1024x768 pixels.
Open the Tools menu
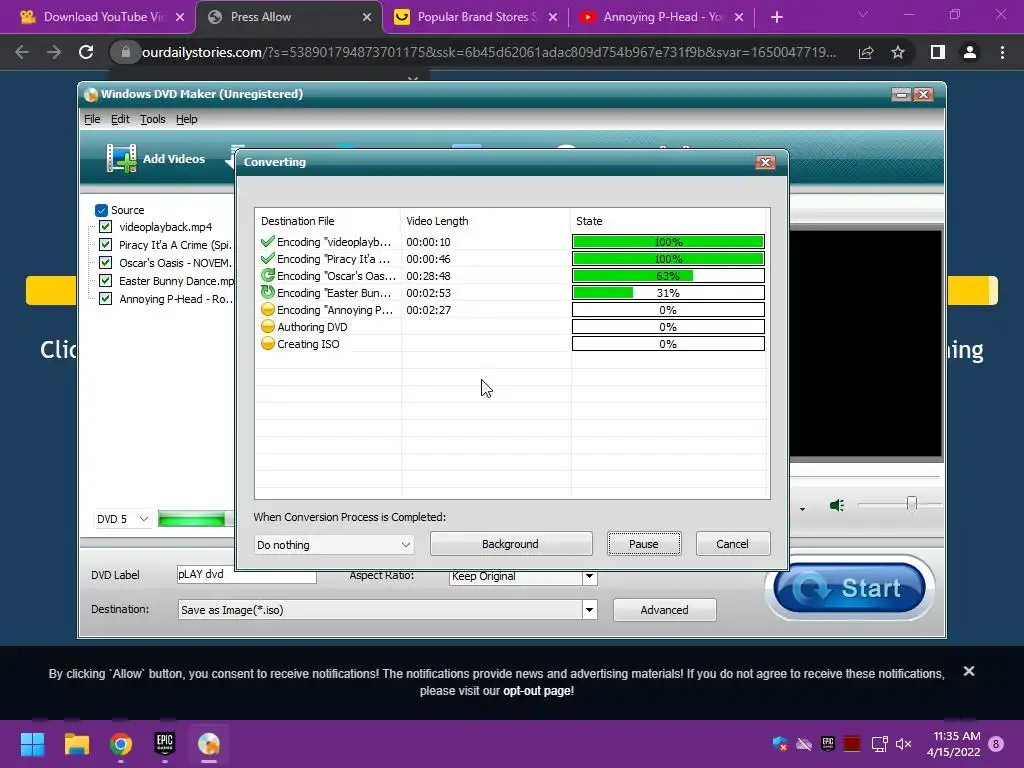pyautogui.click(x=153, y=119)
